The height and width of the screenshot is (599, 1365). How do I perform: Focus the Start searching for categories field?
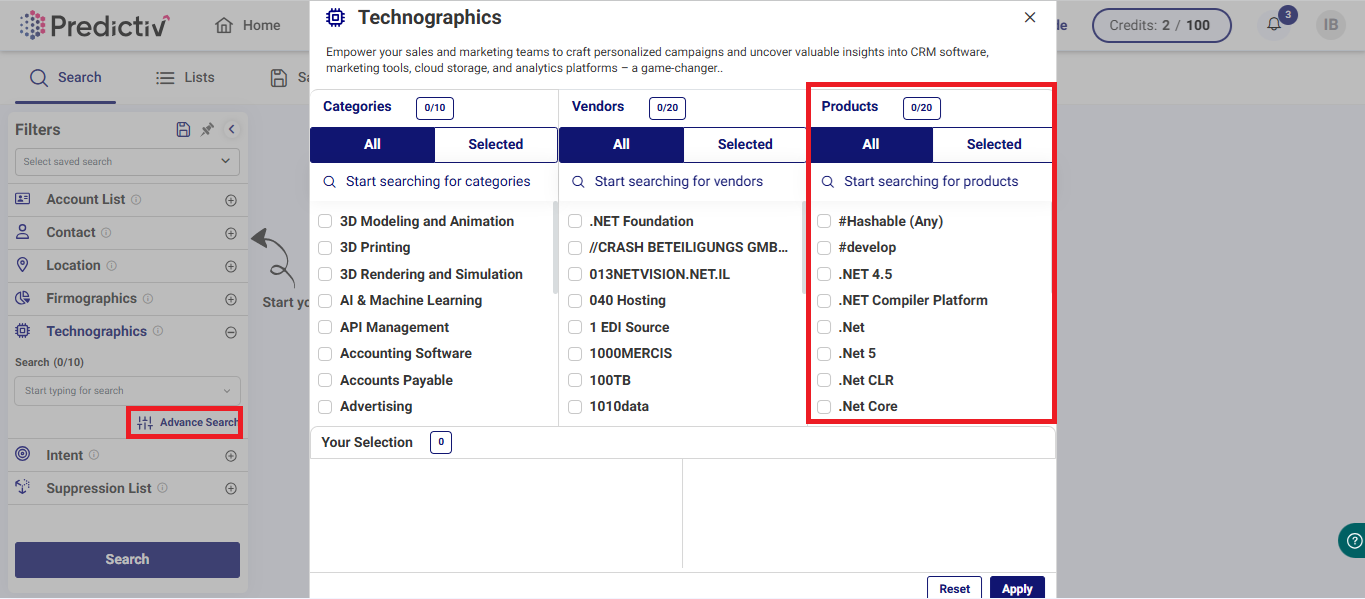434,182
